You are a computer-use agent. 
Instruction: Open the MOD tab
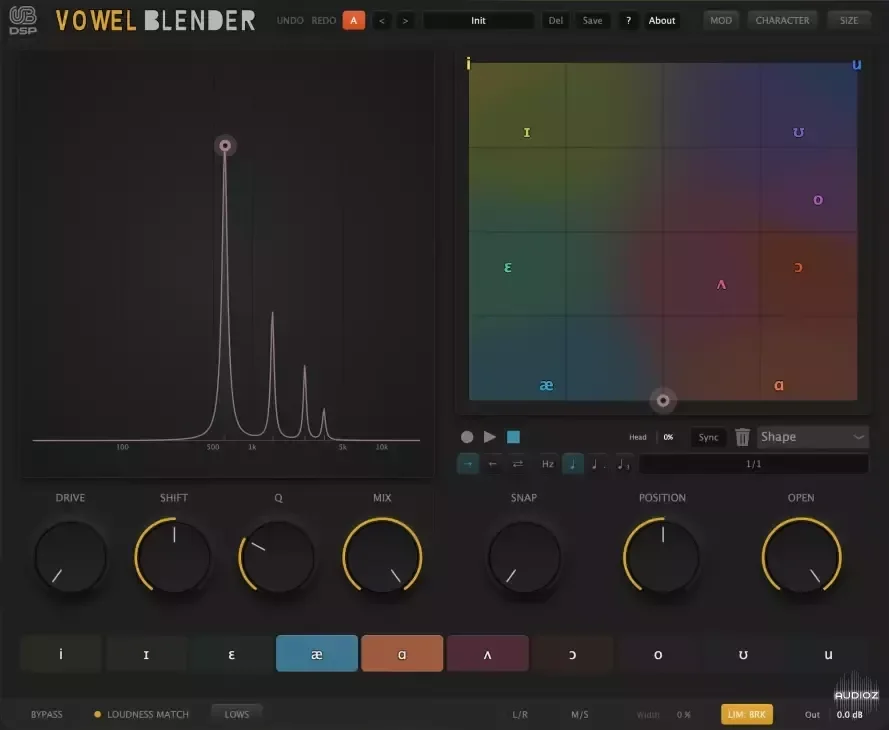721,20
